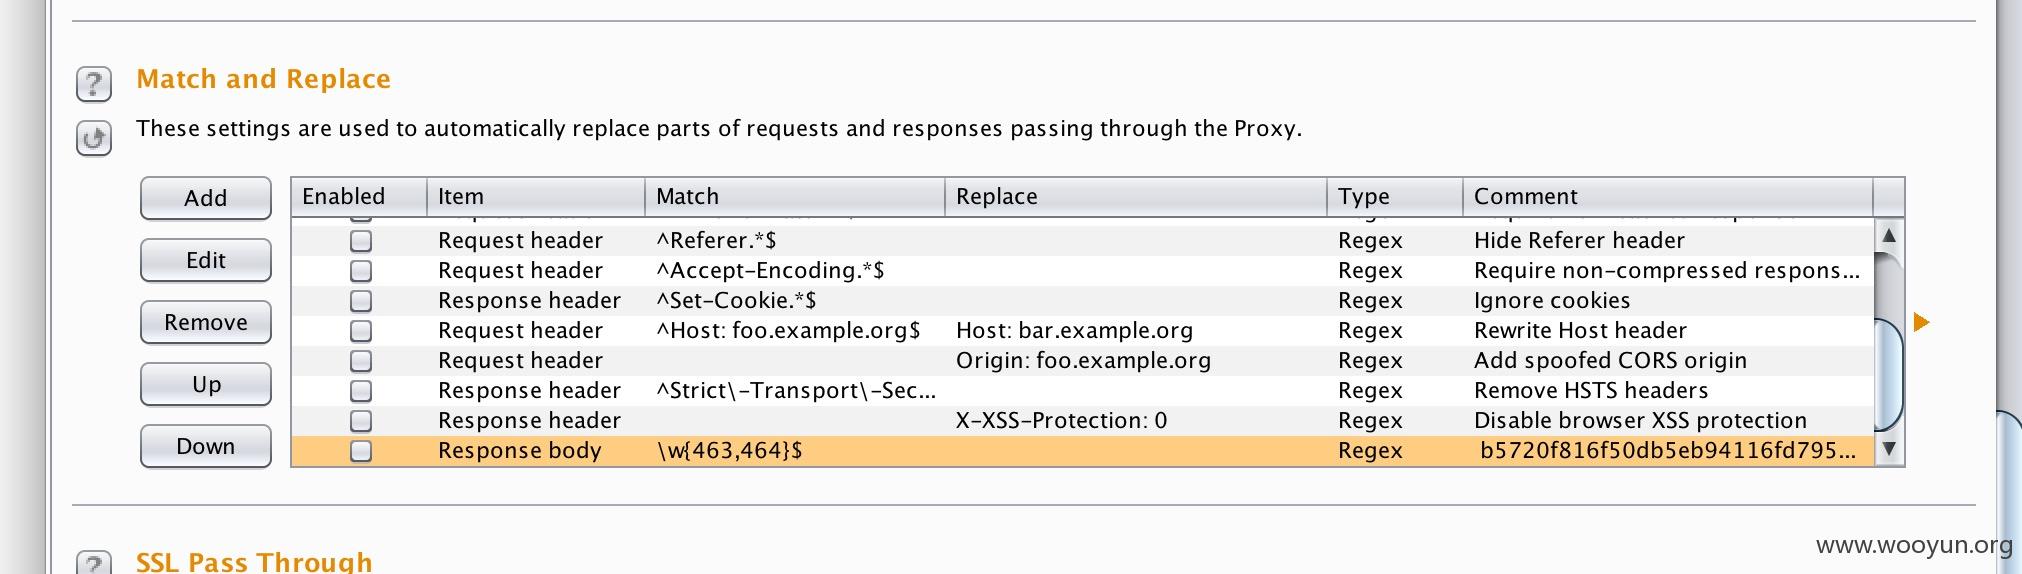Click the scrollbar up arrow

(1888, 237)
